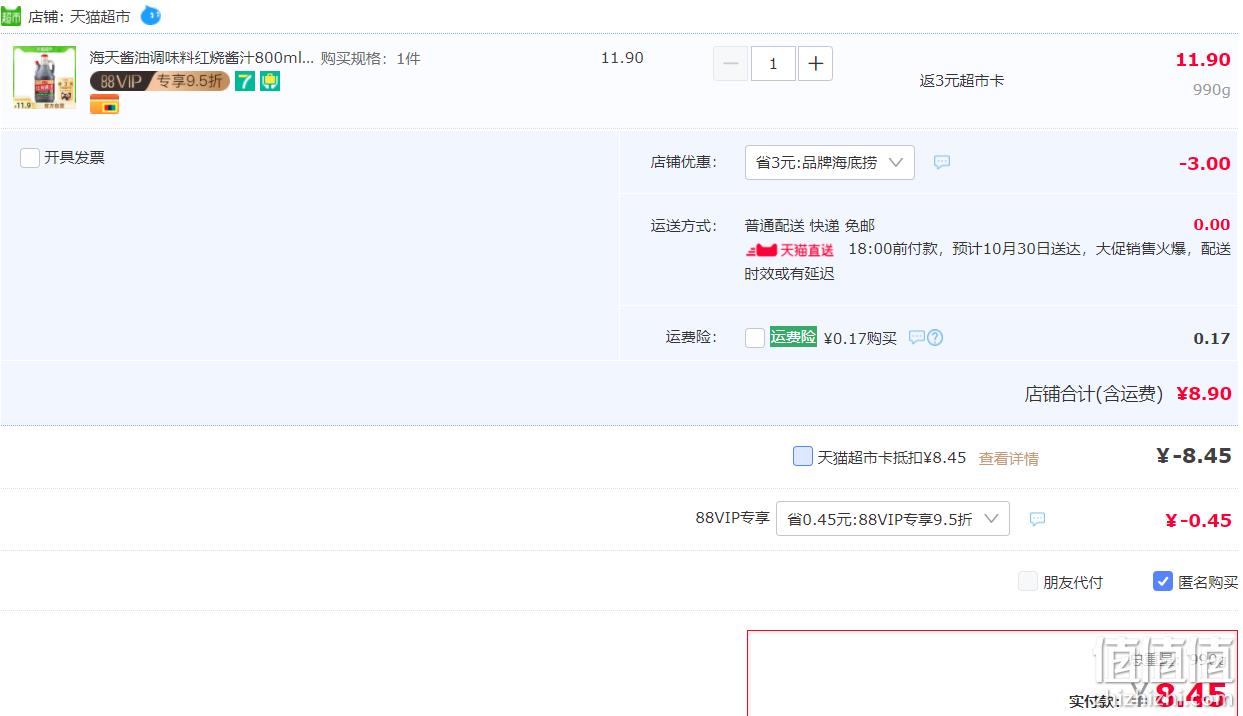Click the green shield service icon
The width and height of the screenshot is (1243, 716).
point(270,81)
